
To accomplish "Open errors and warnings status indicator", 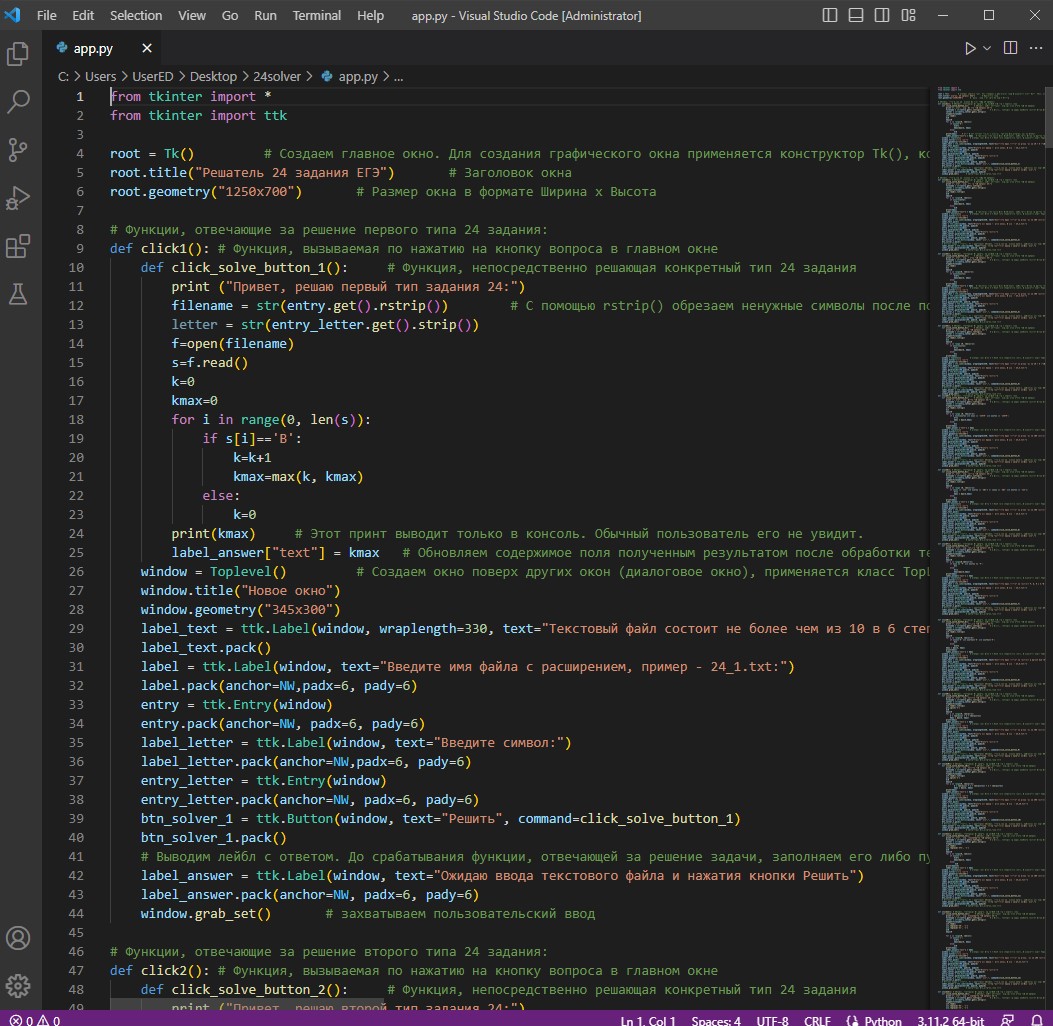I will [35, 1020].
